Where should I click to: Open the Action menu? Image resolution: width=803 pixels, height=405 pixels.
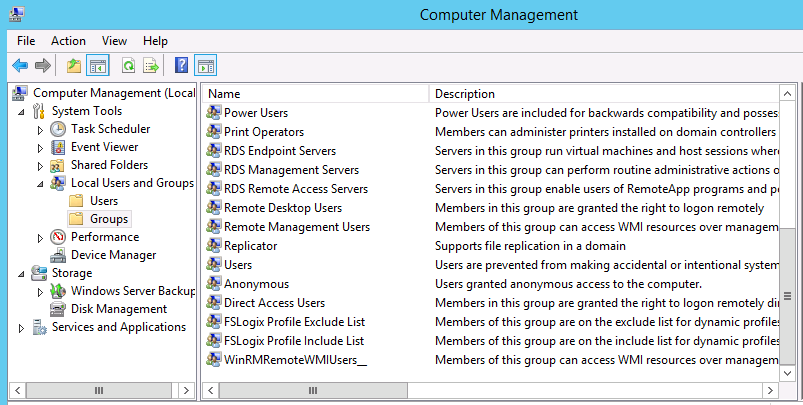68,41
